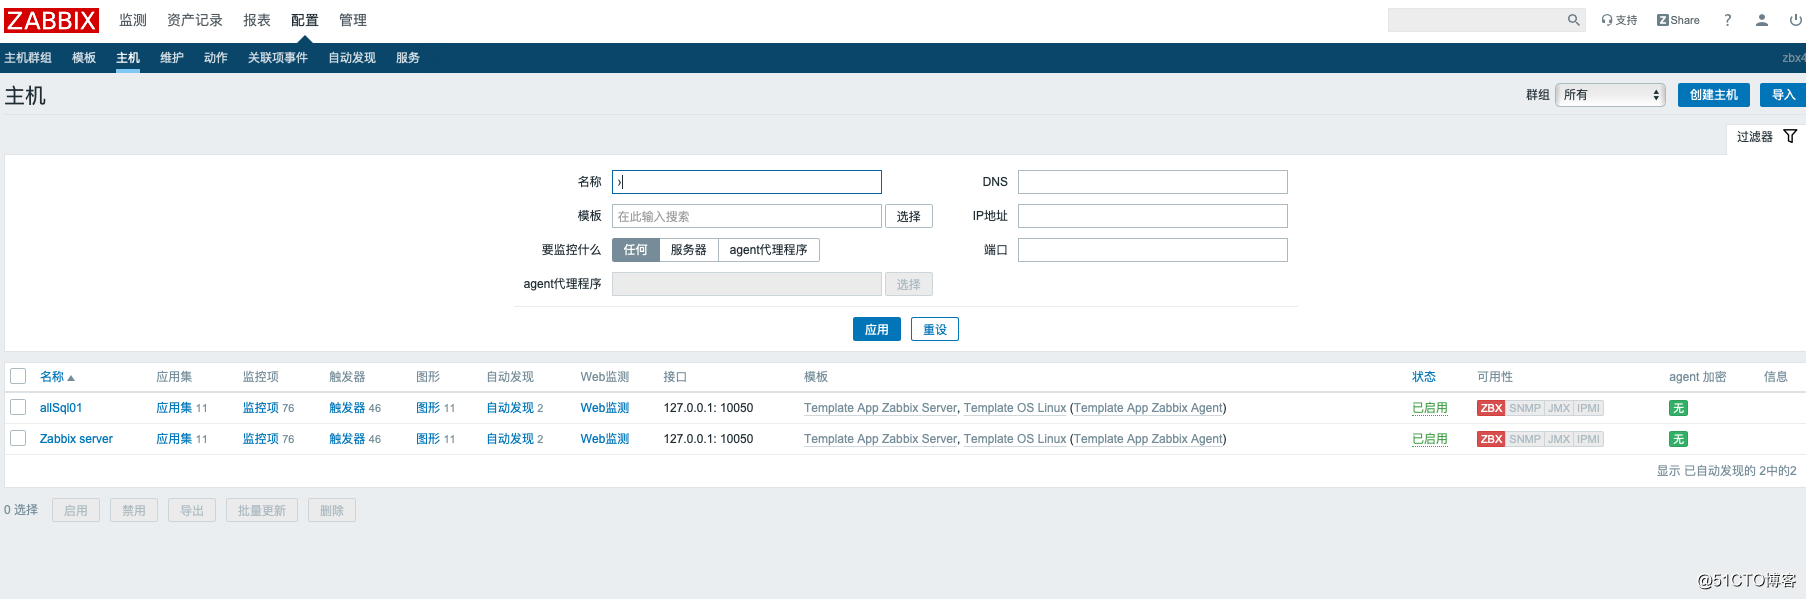The width and height of the screenshot is (1806, 599).
Task: Click ZBX availability badge for allSql01
Action: (1491, 408)
